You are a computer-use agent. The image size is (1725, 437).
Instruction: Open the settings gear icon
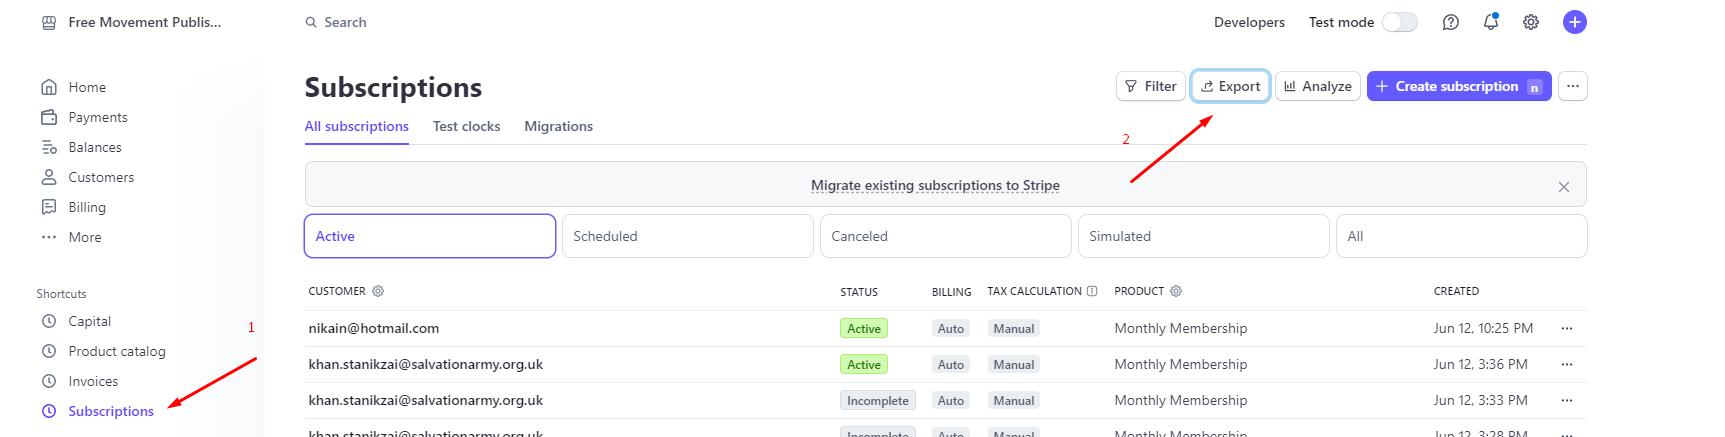[1530, 22]
